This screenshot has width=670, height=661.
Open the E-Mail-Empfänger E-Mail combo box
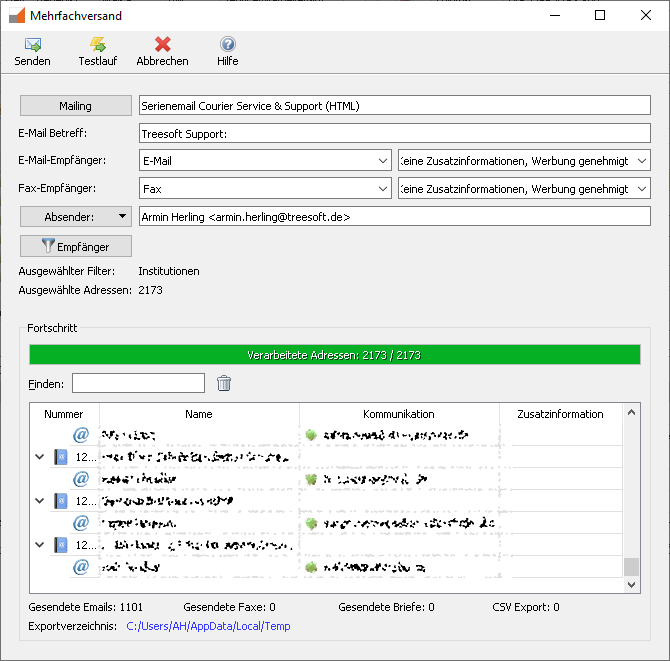265,161
